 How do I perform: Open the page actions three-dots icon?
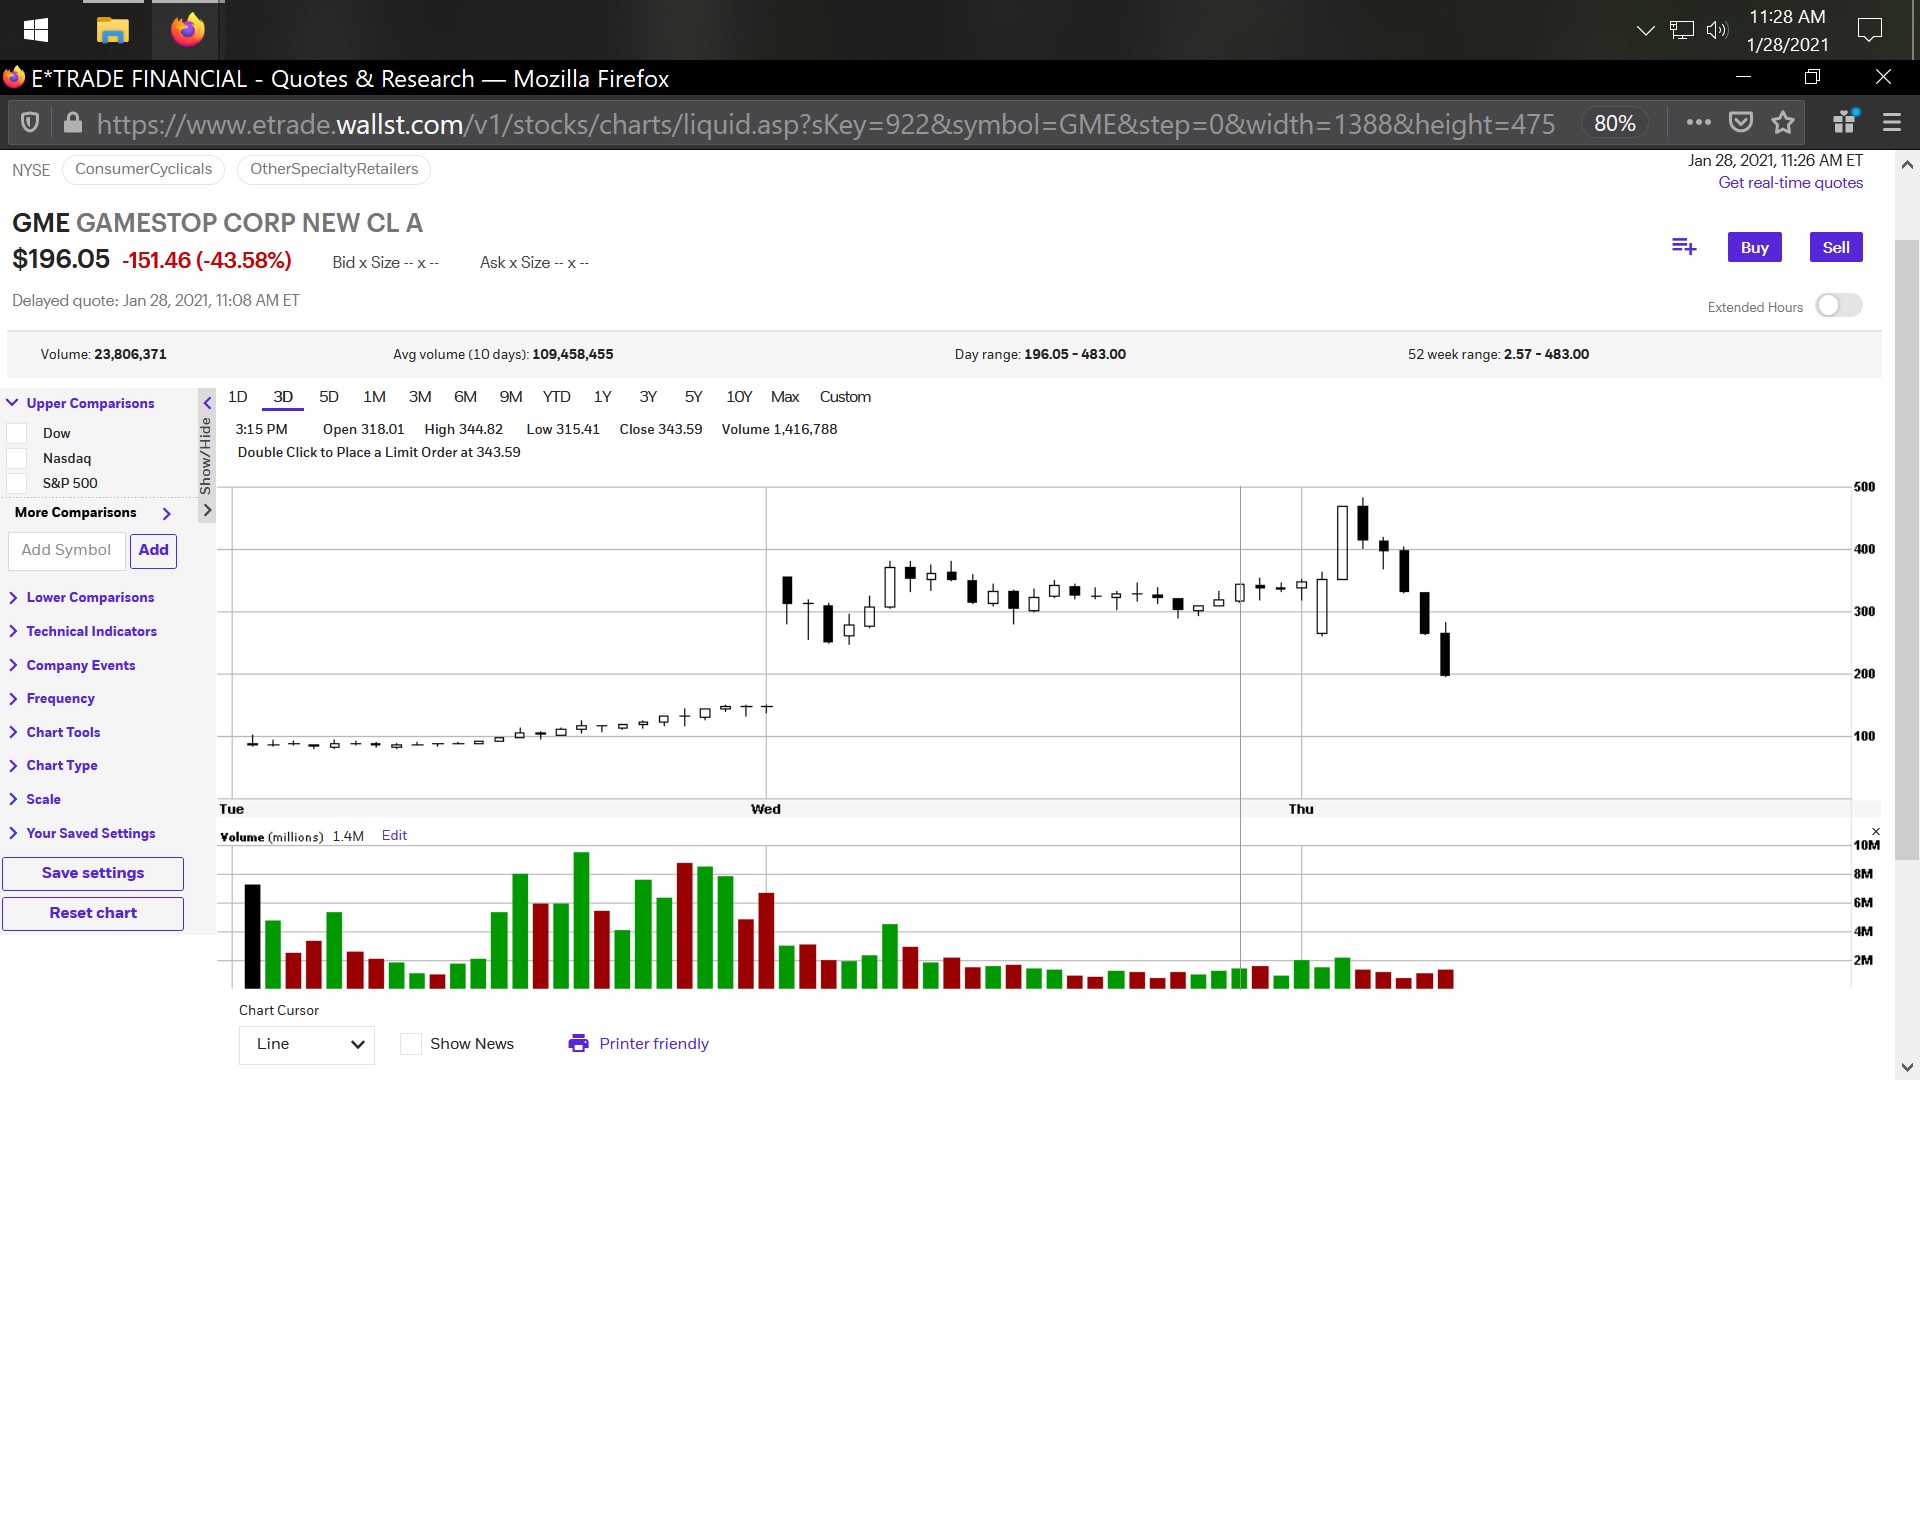tap(1698, 123)
